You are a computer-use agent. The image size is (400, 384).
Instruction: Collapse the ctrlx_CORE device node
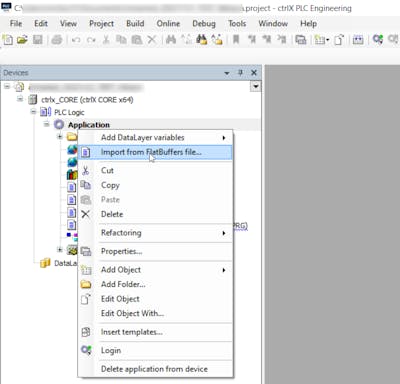(20, 99)
